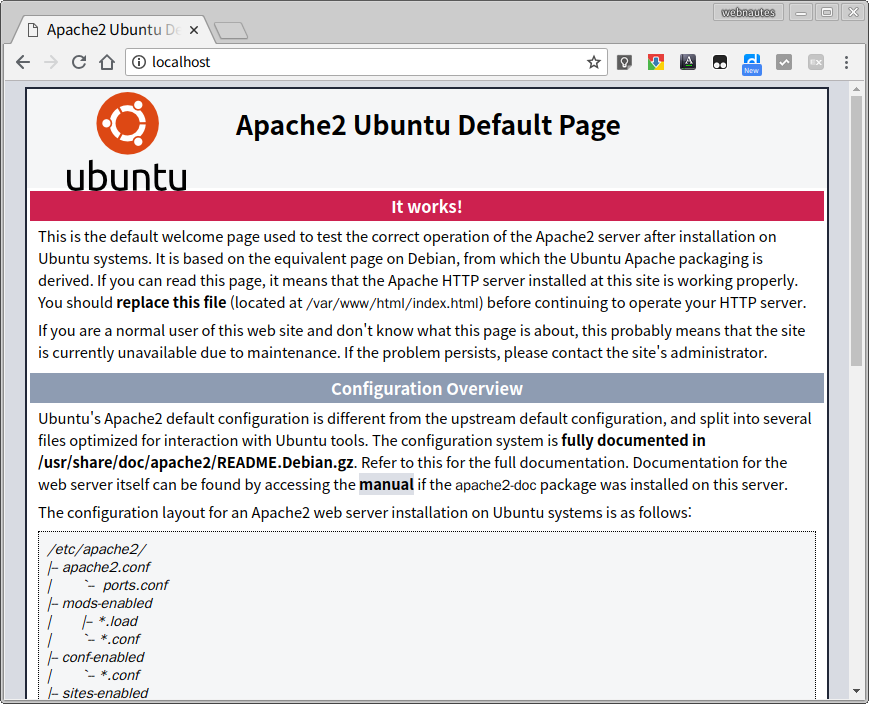Click the page scrollbar thumb
The height and width of the screenshot is (704, 869).
856,231
